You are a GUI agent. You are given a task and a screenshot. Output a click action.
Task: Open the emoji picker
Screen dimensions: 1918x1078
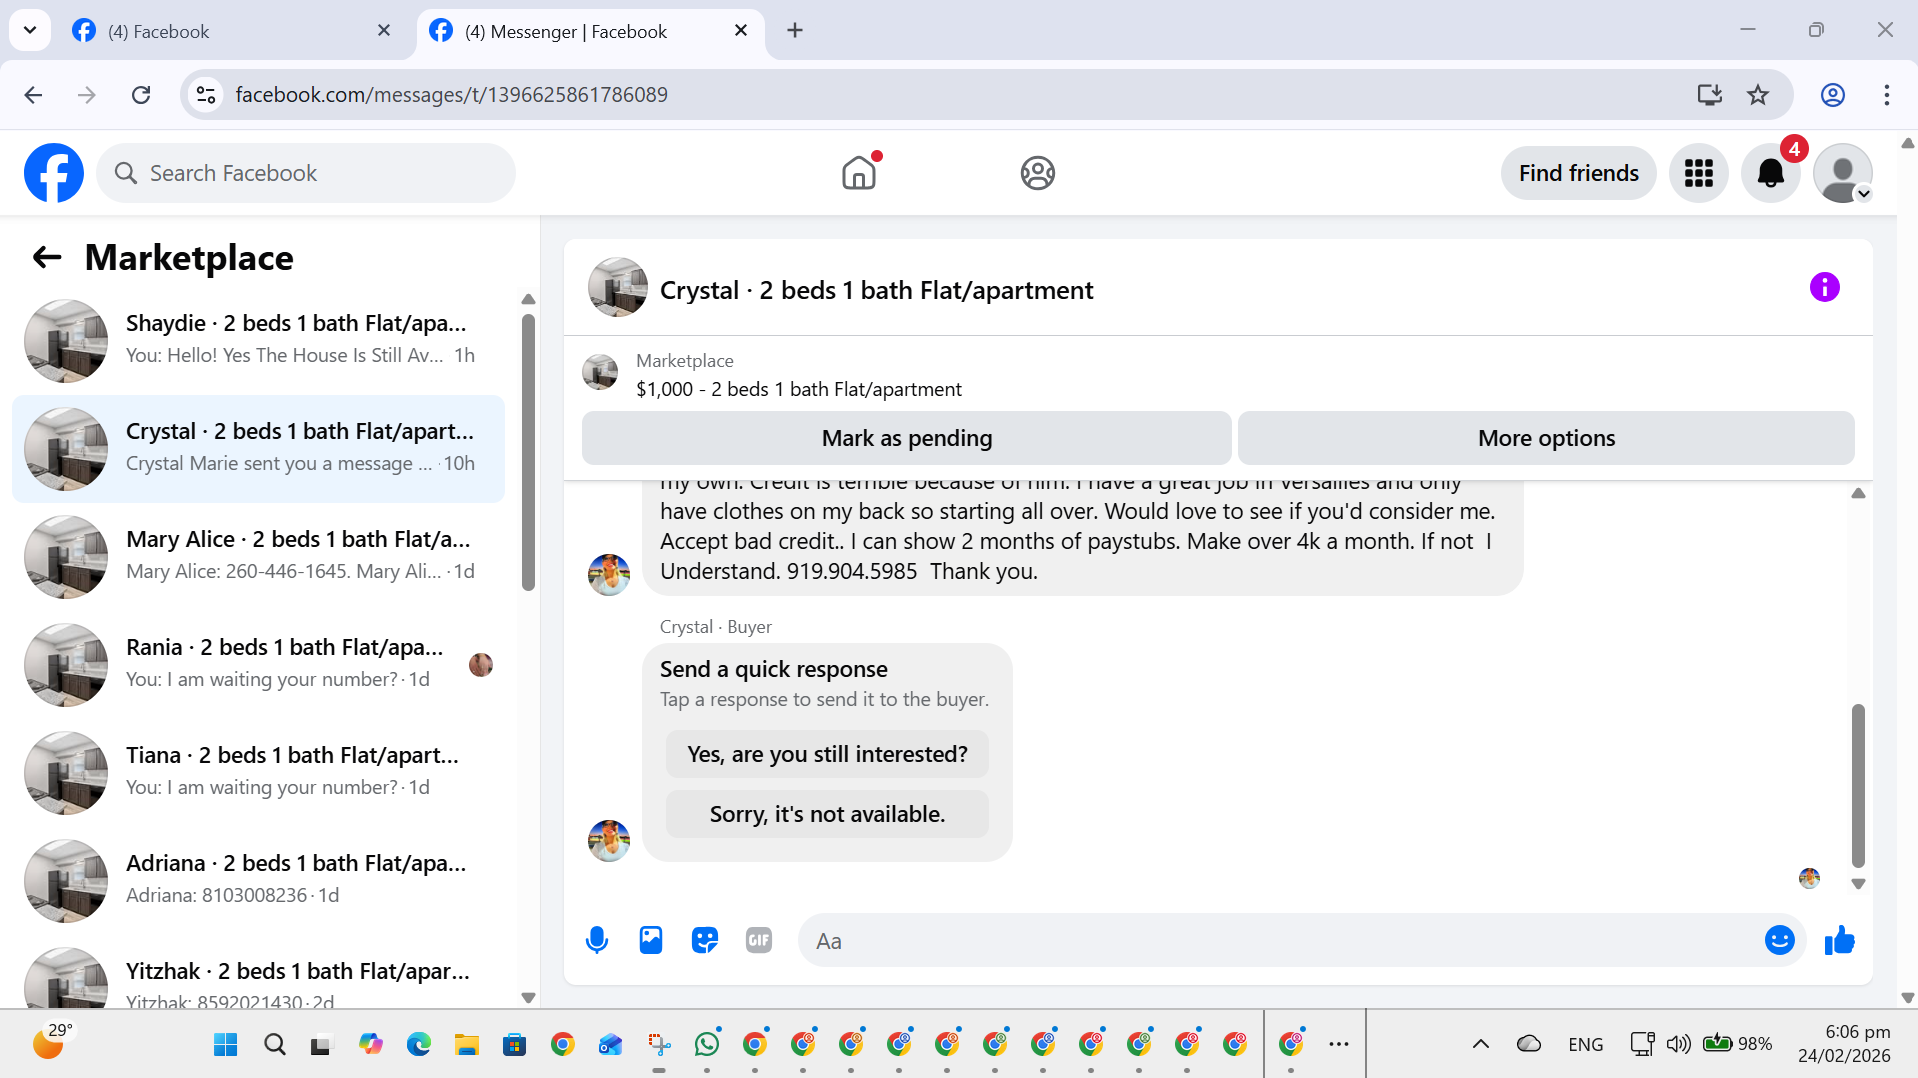(1779, 940)
